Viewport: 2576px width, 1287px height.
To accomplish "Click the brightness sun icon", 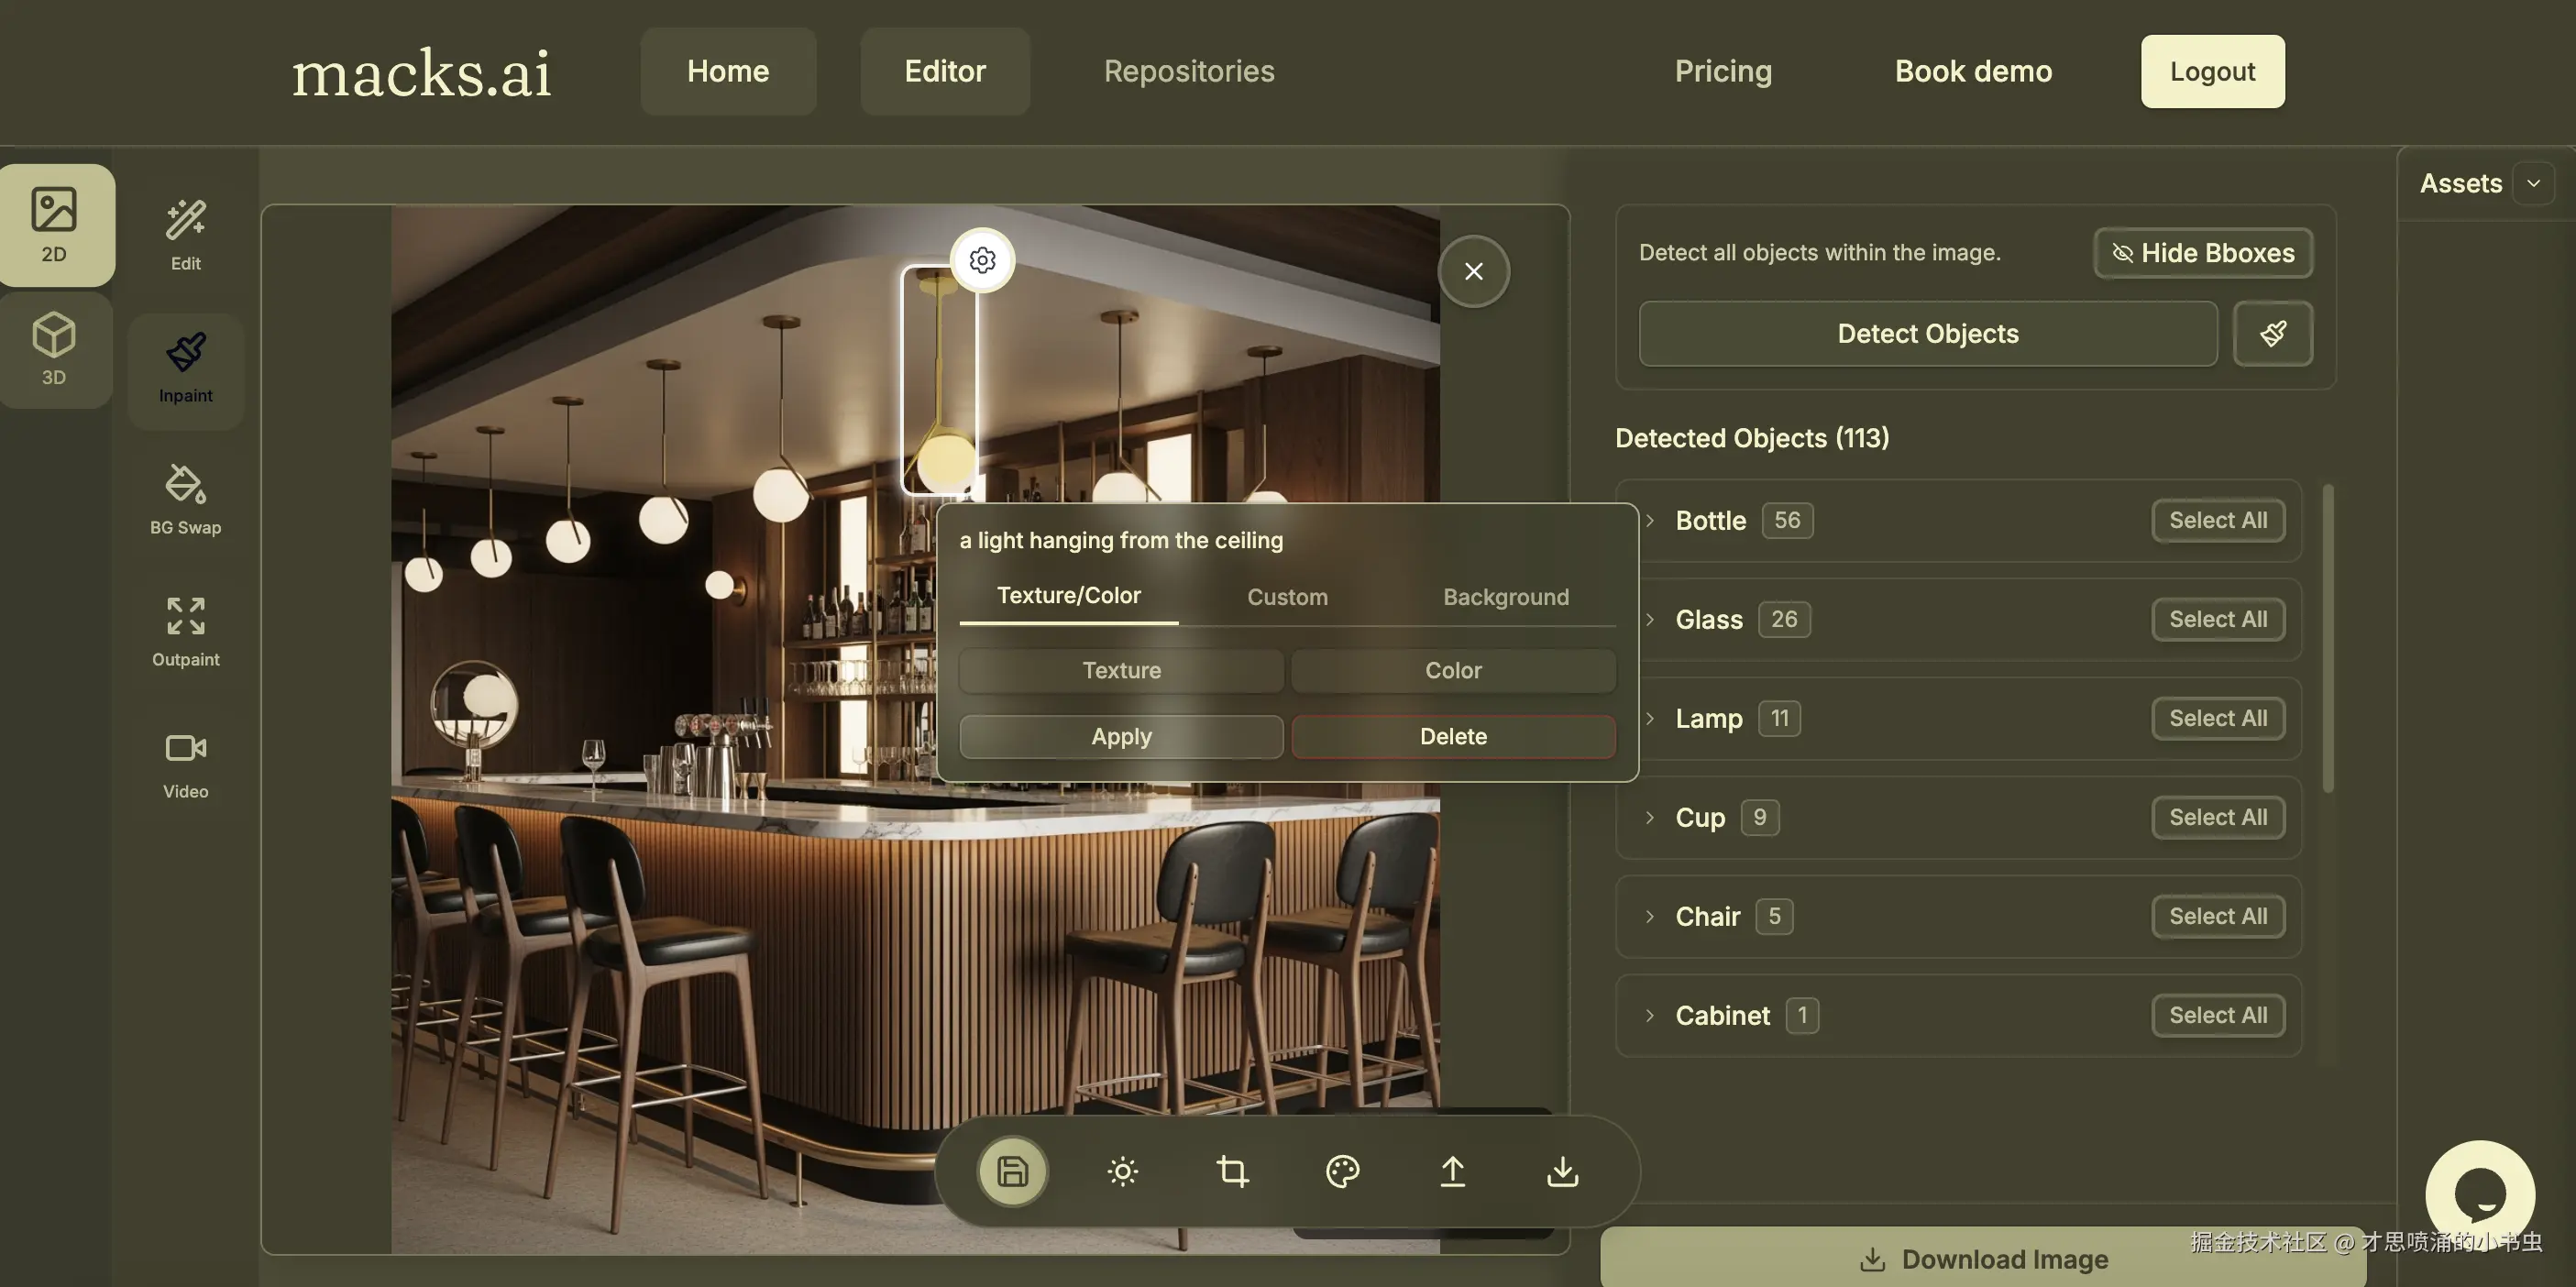I will pos(1122,1171).
